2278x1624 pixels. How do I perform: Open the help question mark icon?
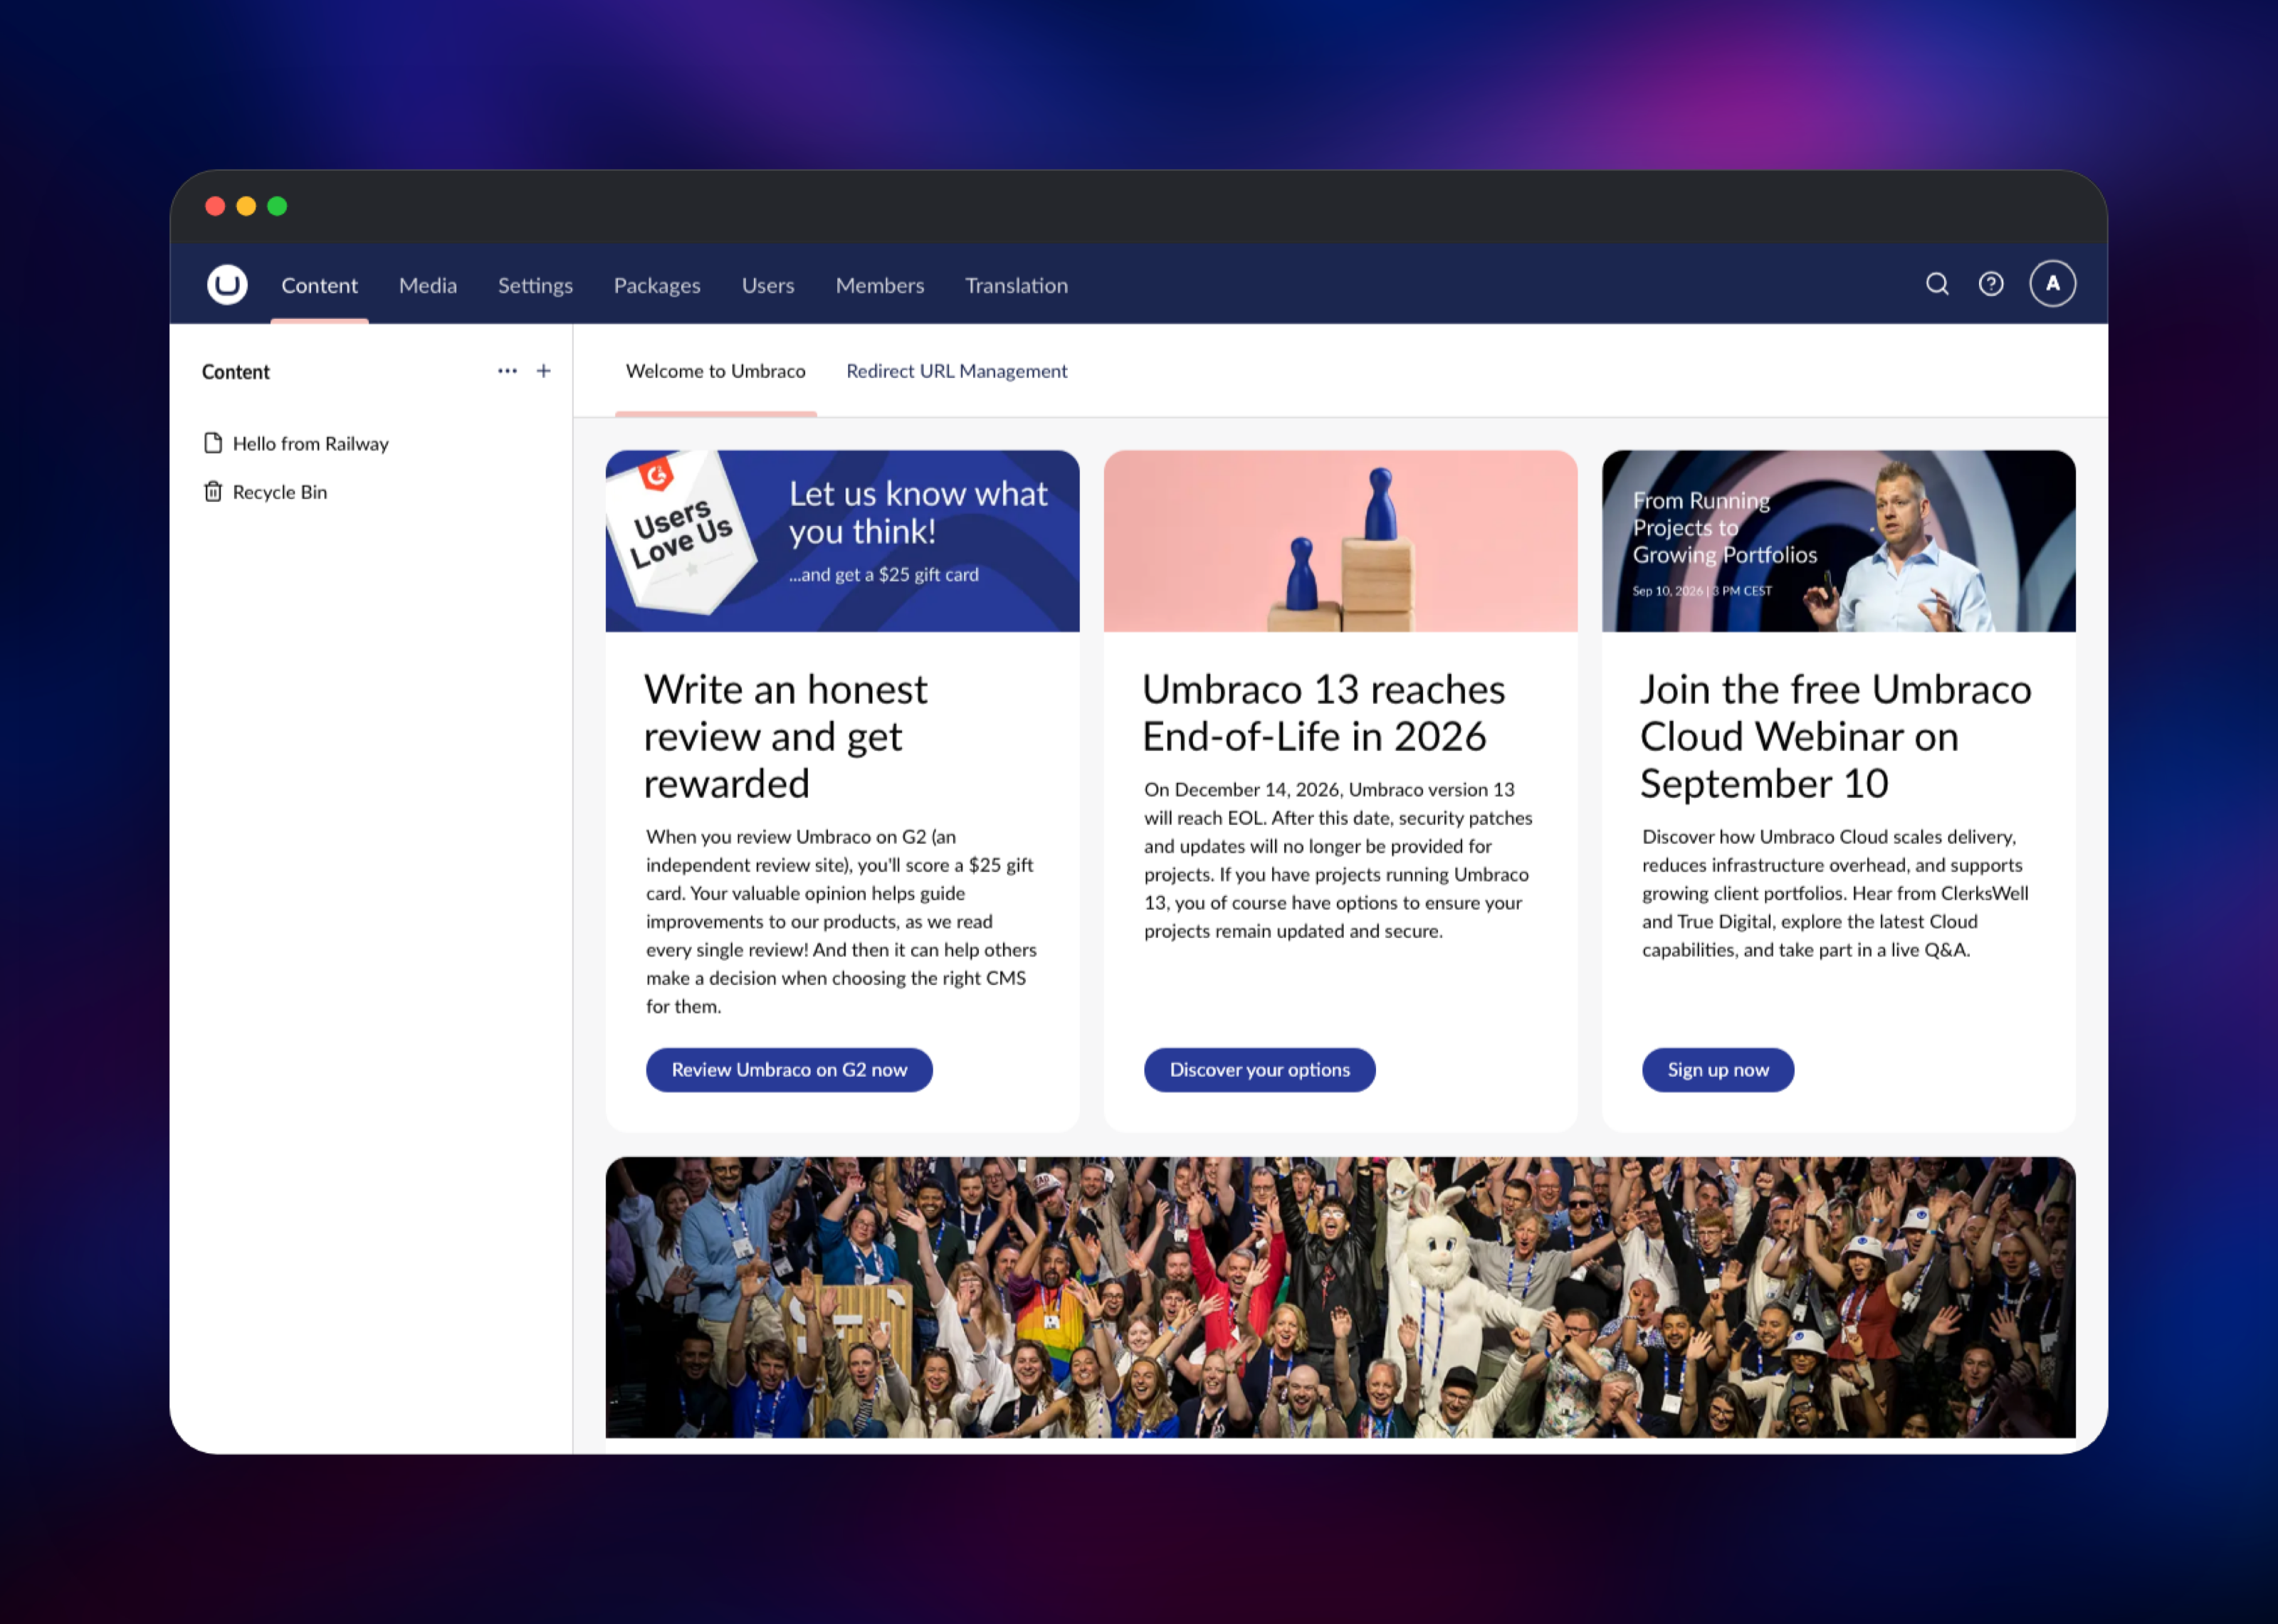(x=1991, y=284)
